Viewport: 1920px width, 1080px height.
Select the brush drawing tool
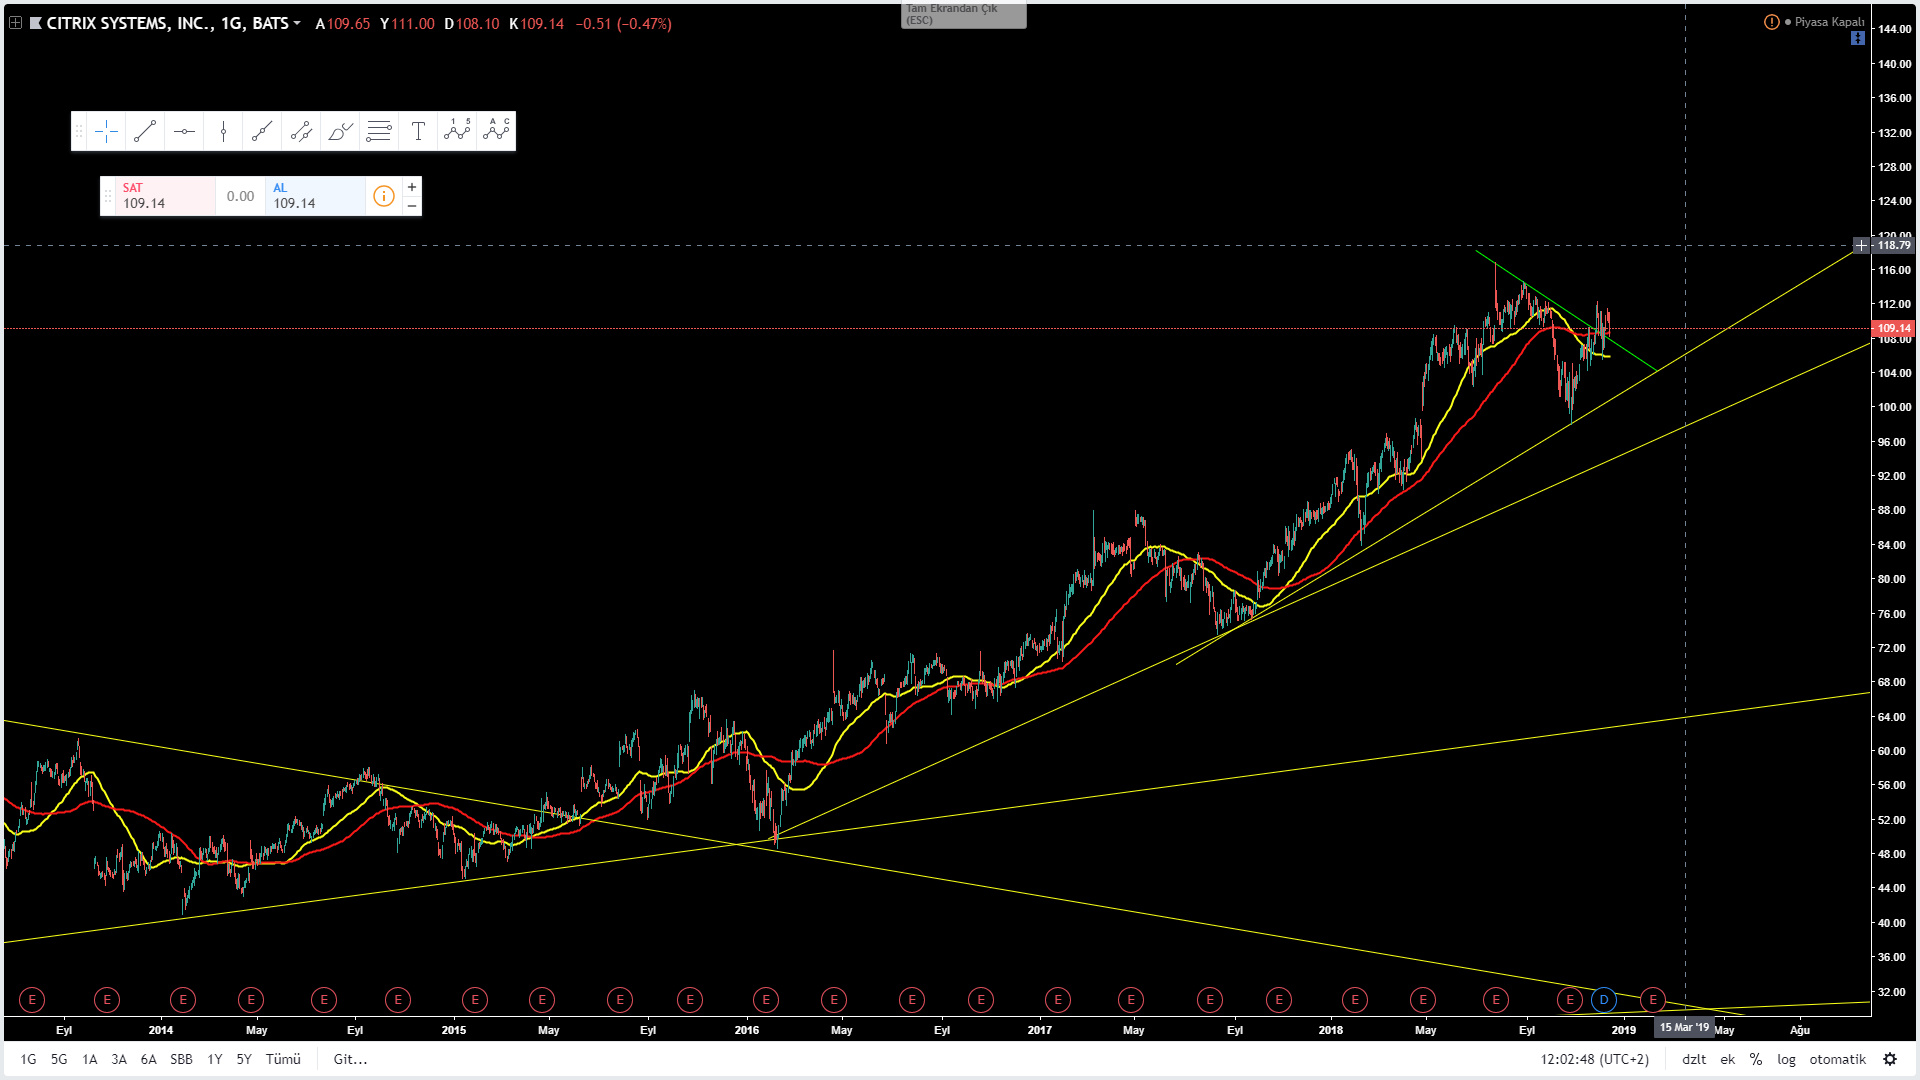coord(340,131)
